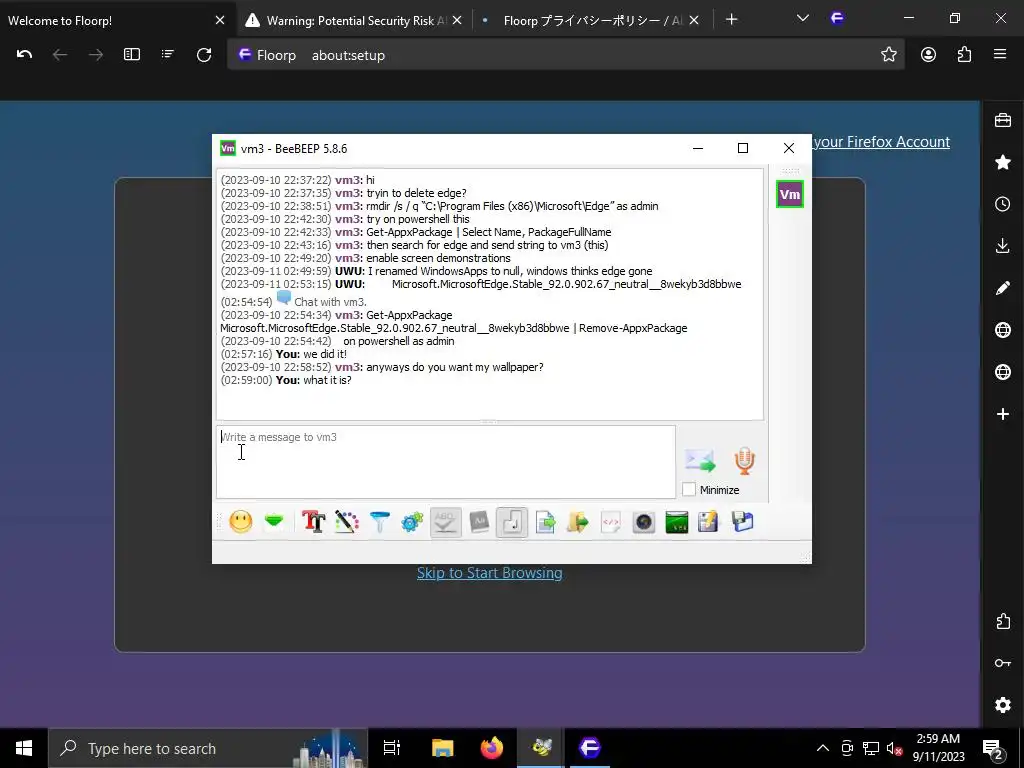Open Task View on the taskbar

pos(392,748)
